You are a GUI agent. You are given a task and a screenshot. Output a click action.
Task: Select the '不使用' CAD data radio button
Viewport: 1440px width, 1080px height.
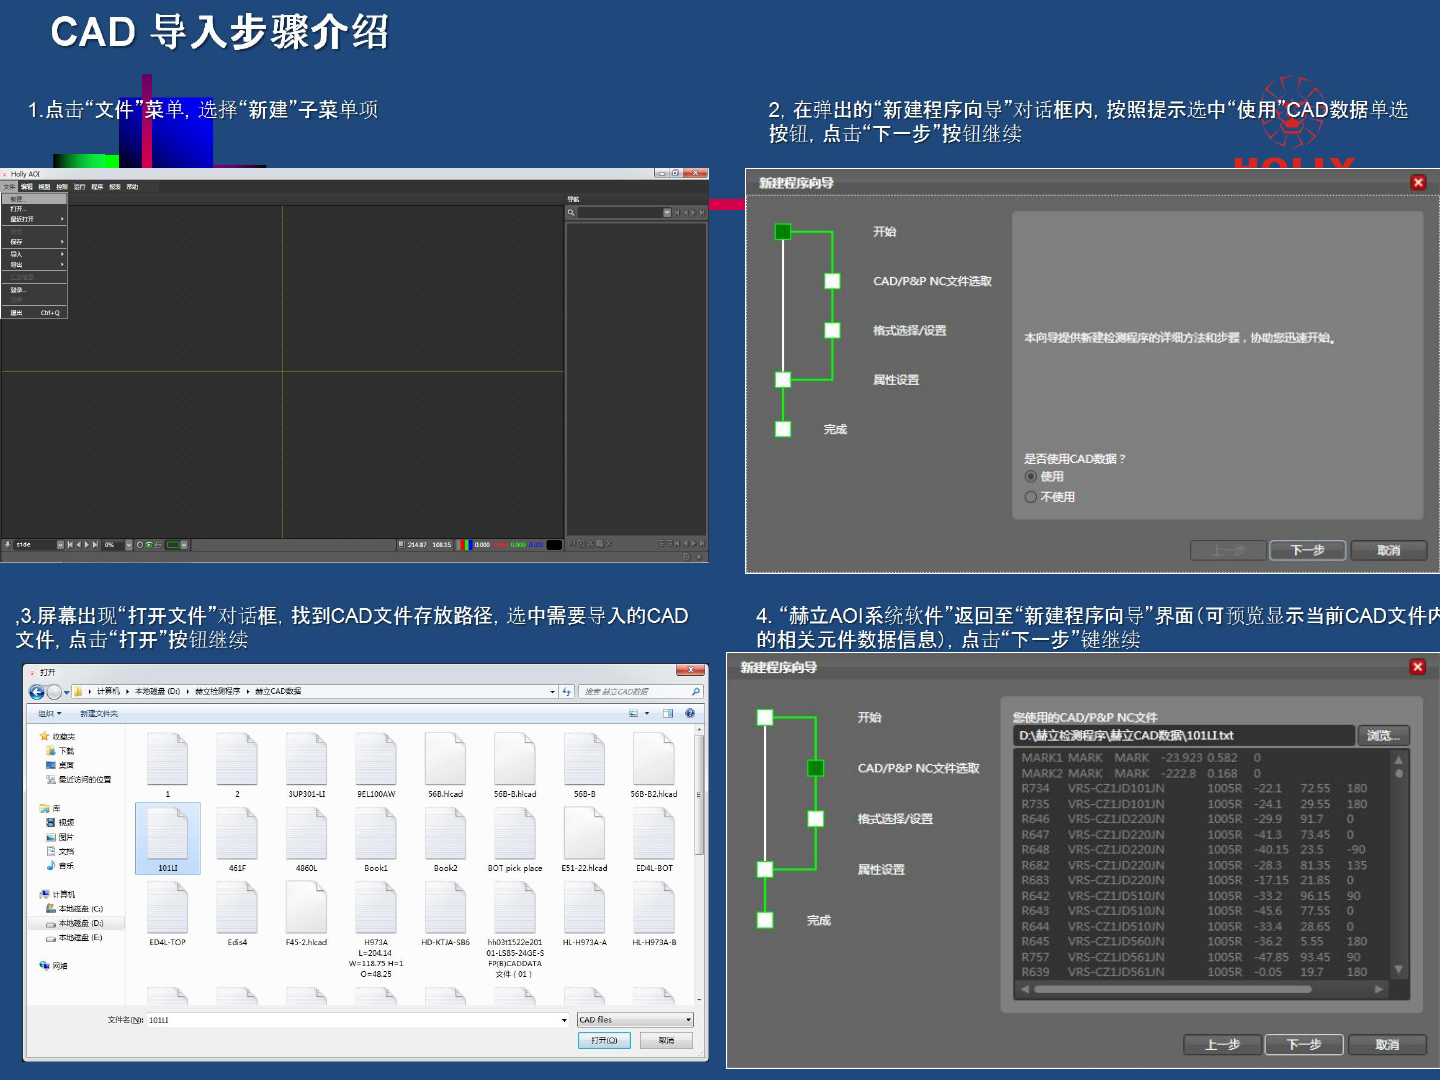(x=1030, y=497)
